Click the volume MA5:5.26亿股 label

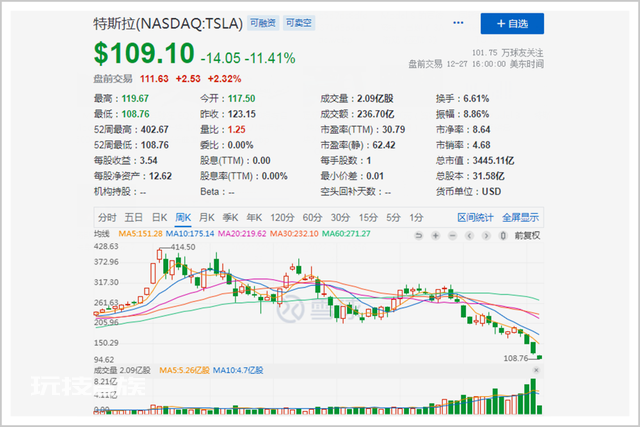[184, 370]
